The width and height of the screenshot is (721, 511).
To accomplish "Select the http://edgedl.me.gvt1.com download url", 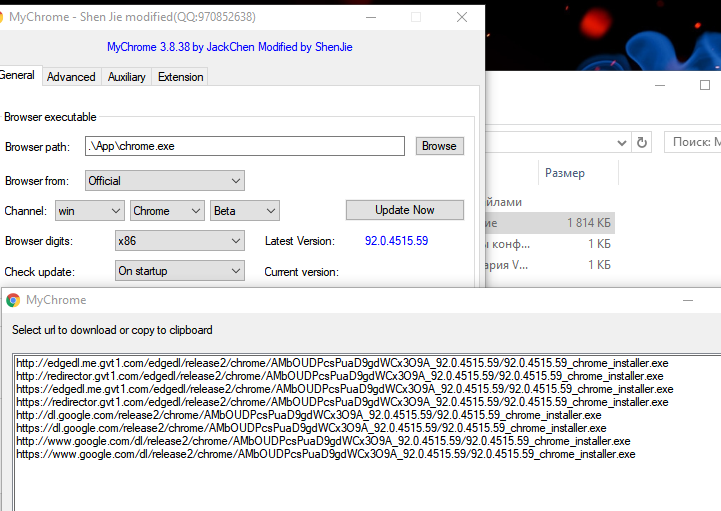I will tap(342, 363).
